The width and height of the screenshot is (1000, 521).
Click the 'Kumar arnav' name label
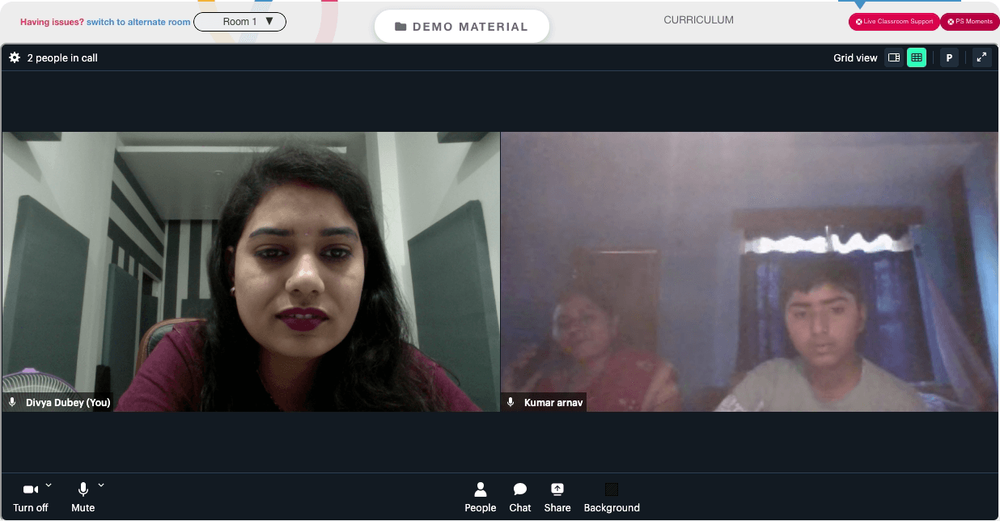[x=553, y=402]
